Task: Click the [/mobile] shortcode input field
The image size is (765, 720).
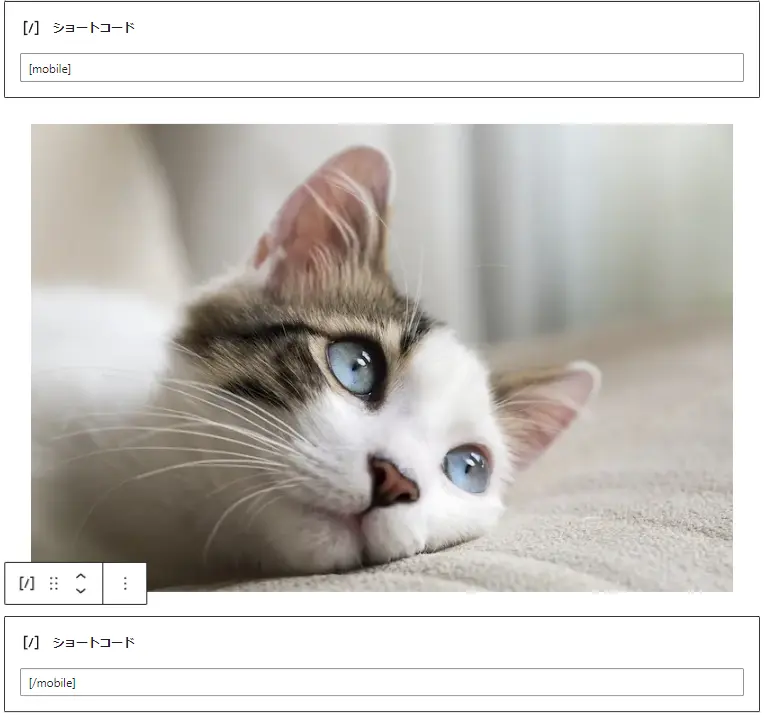Action: [382, 682]
